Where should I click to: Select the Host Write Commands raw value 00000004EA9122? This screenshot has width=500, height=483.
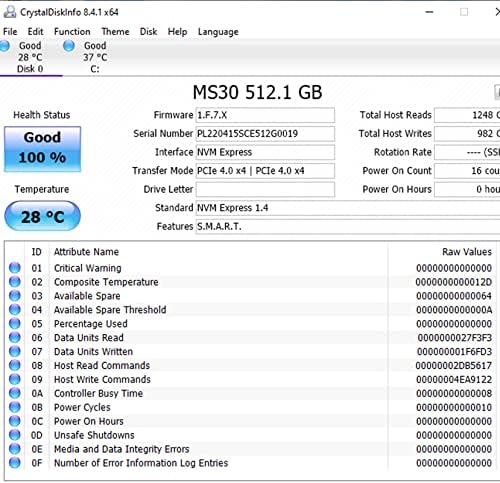point(454,379)
